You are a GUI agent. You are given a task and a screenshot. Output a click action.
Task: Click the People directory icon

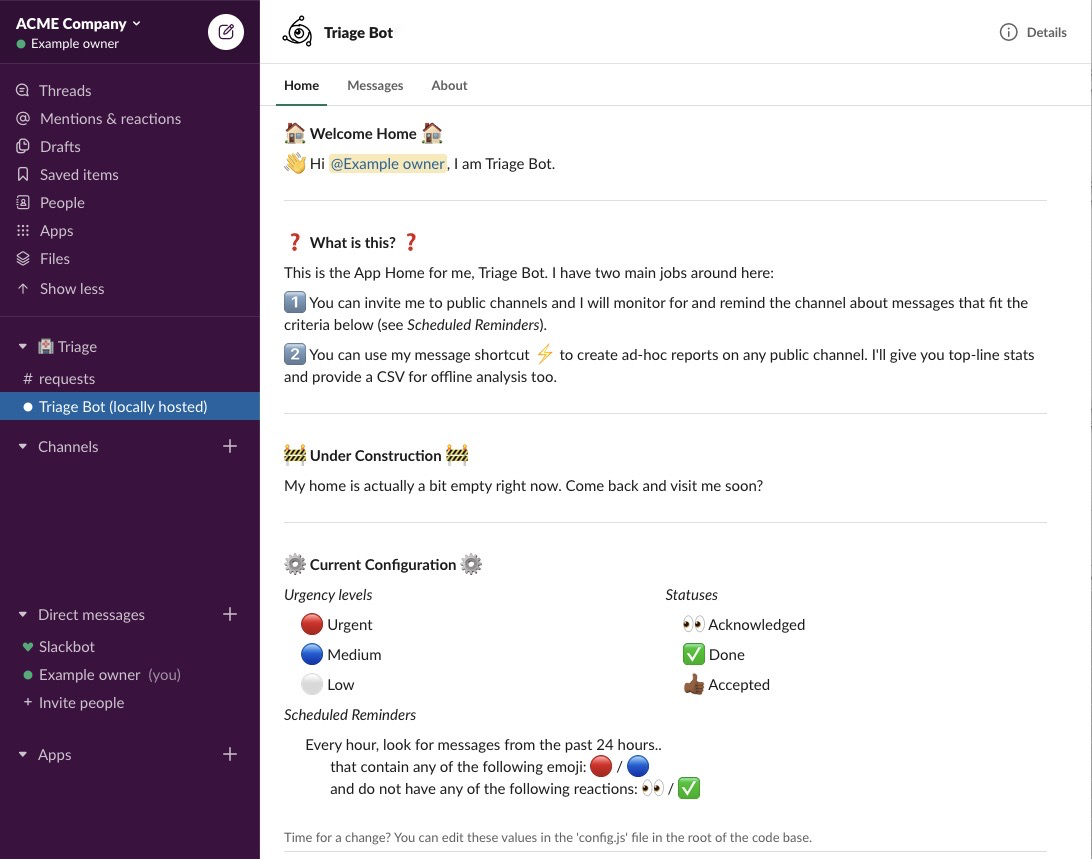click(23, 202)
